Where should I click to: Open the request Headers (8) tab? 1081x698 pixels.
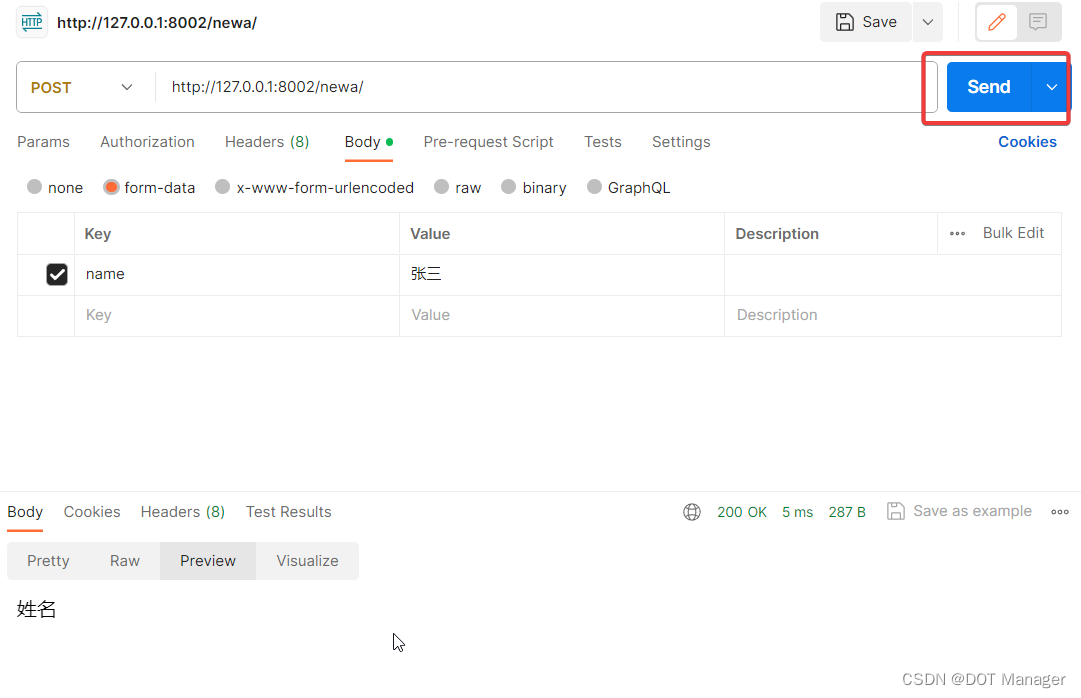[267, 142]
